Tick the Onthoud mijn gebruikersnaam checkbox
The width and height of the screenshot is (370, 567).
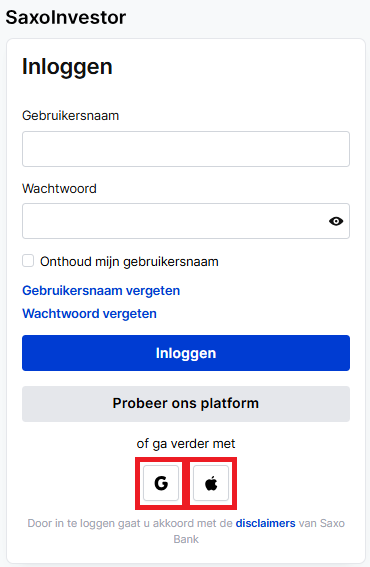(28, 261)
